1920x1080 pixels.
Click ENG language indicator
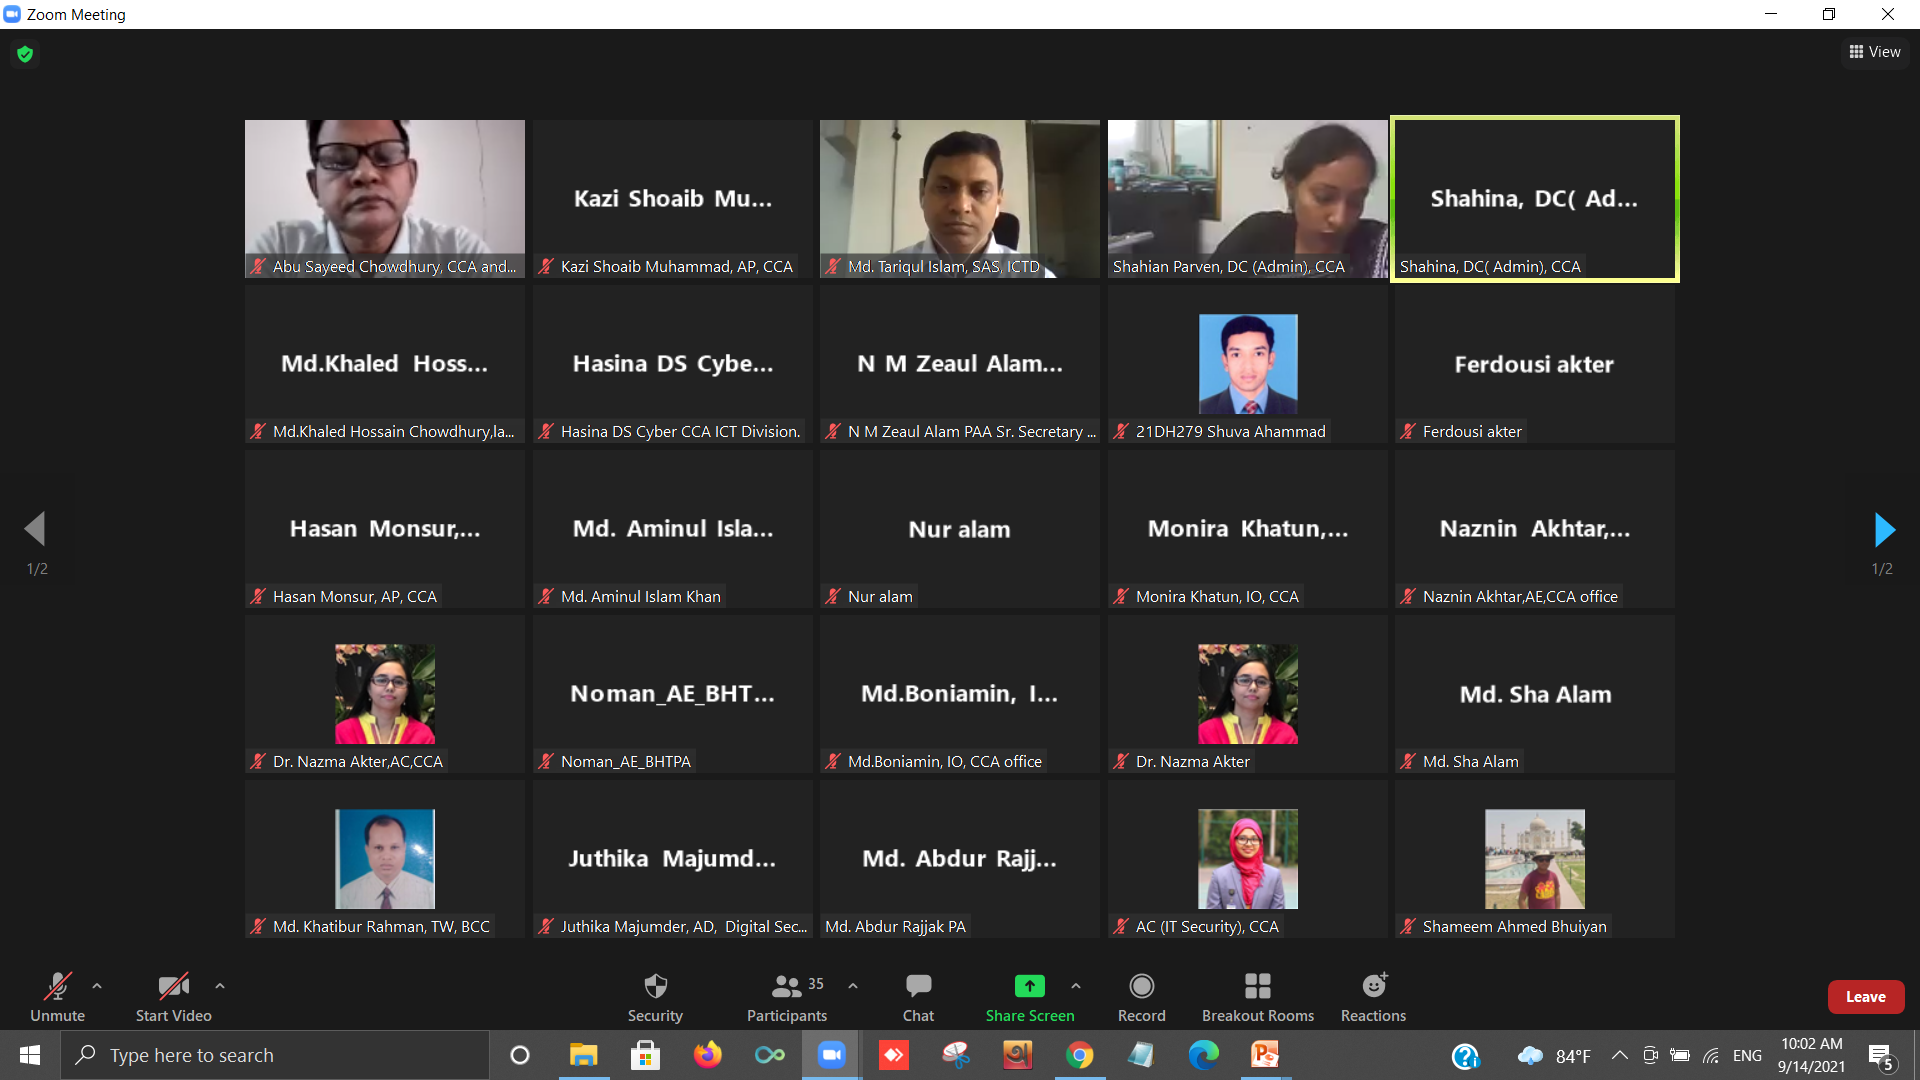1747,1055
